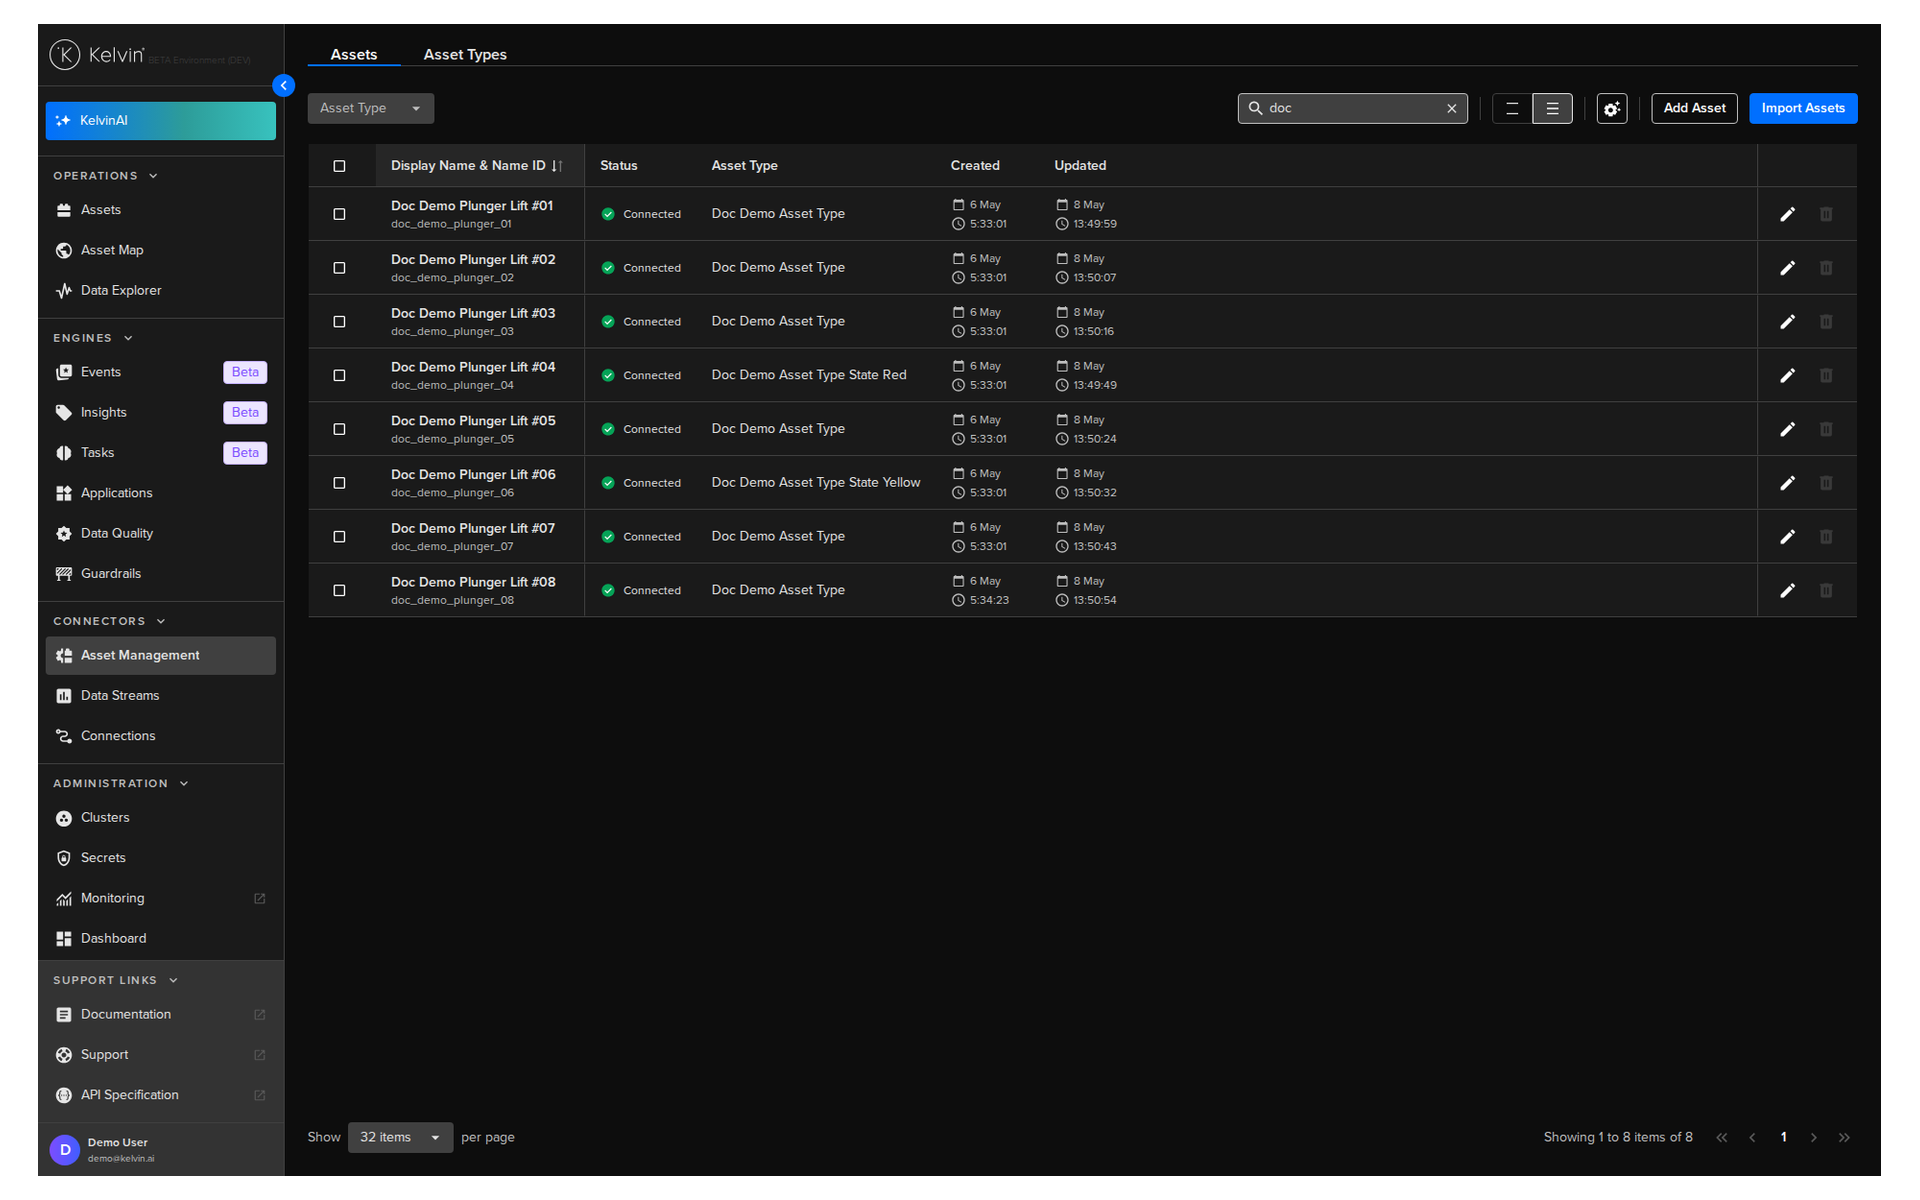Image resolution: width=1920 pixels, height=1200 pixels.
Task: Open Dashboard under Administration
Action: (x=160, y=939)
